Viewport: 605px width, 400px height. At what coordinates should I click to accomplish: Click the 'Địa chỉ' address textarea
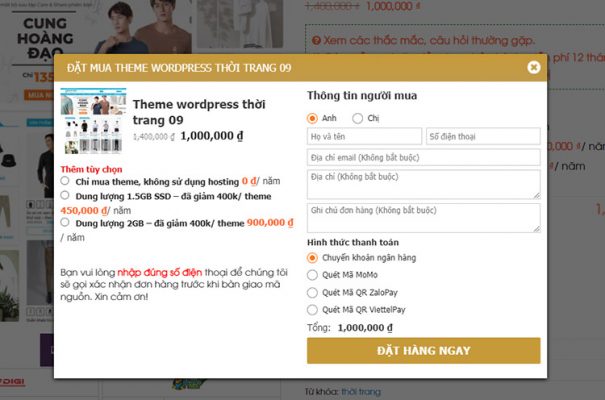423,183
